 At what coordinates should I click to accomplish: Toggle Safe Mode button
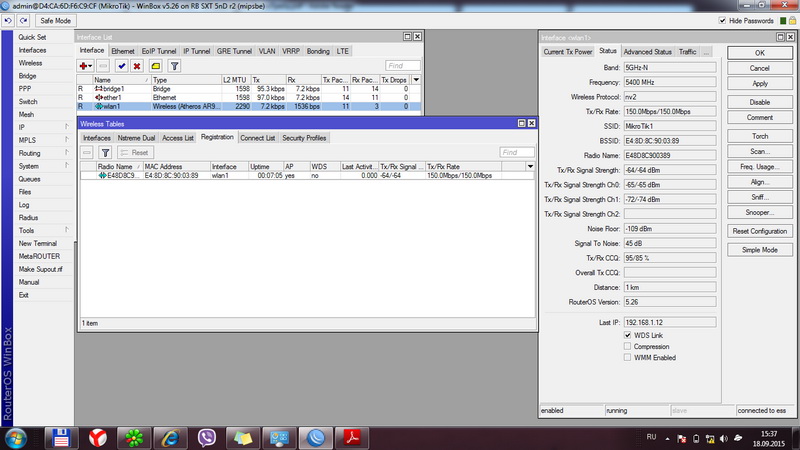point(56,21)
